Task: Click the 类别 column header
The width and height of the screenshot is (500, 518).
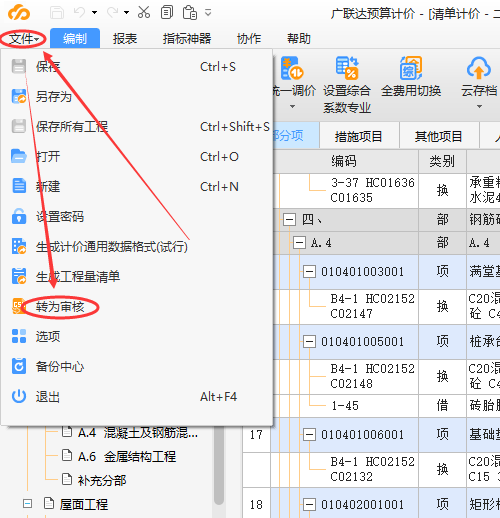Action: coord(442,161)
